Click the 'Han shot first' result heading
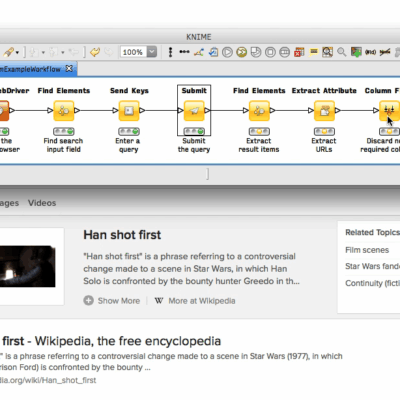 [122, 235]
